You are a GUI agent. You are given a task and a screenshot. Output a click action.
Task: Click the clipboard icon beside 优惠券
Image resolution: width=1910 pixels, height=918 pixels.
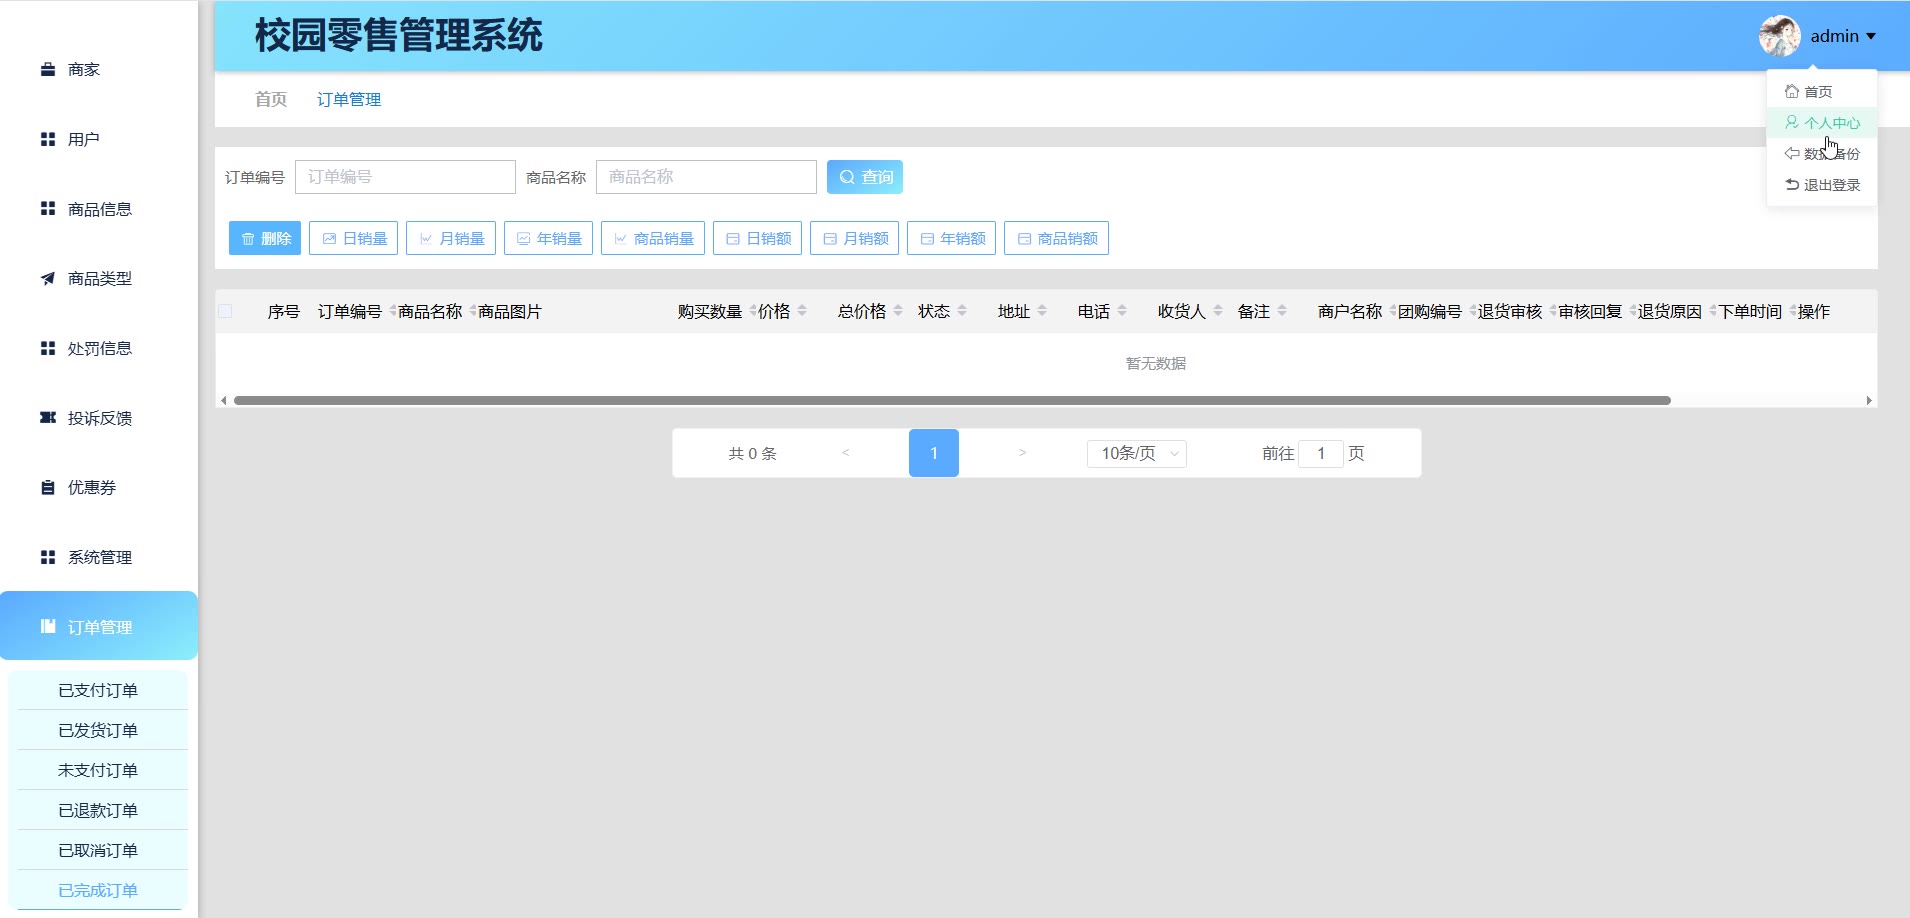click(x=47, y=488)
